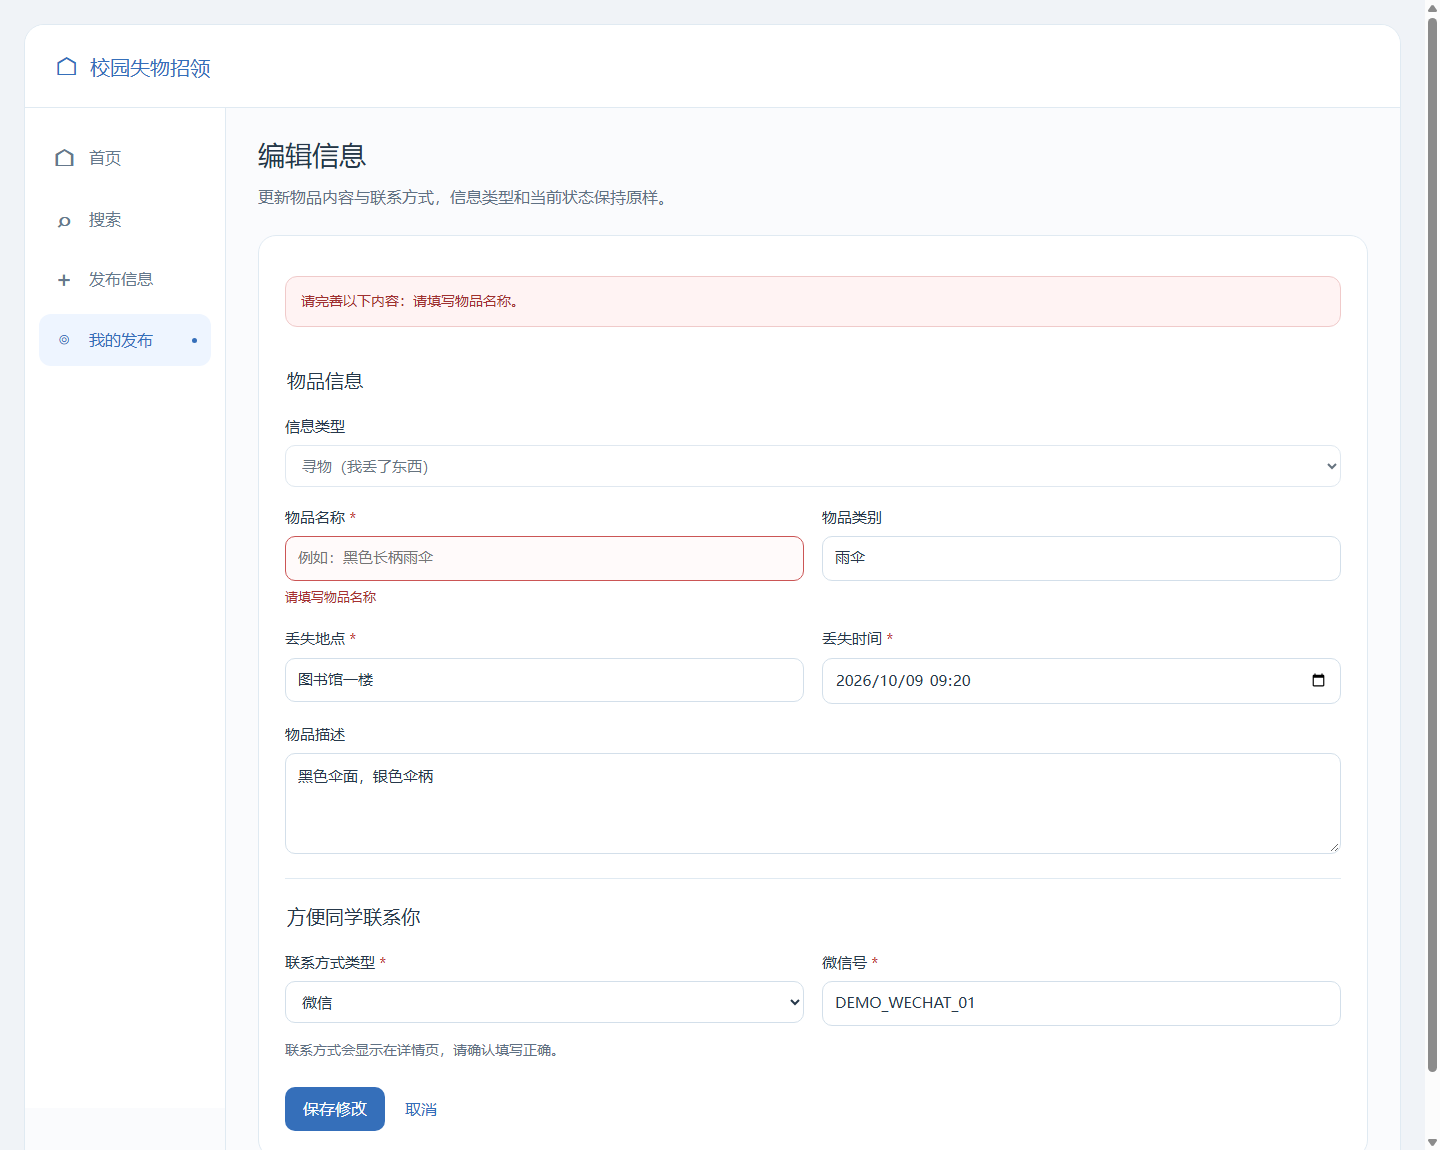
Task: Click the circle icon beside 我的发布
Action: tap(64, 340)
